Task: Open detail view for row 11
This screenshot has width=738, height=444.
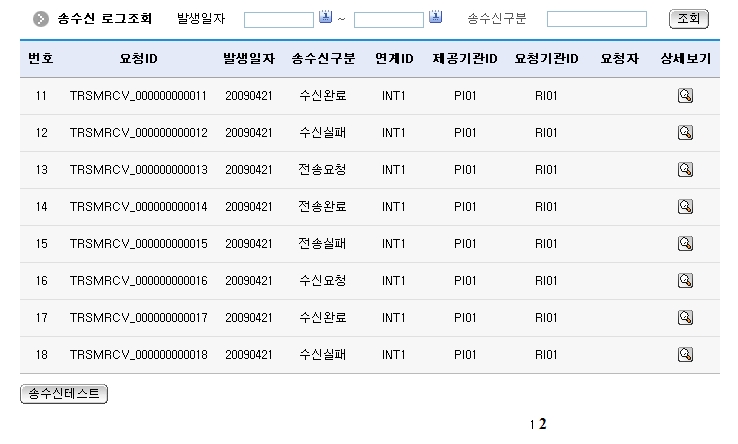Action: (685, 96)
